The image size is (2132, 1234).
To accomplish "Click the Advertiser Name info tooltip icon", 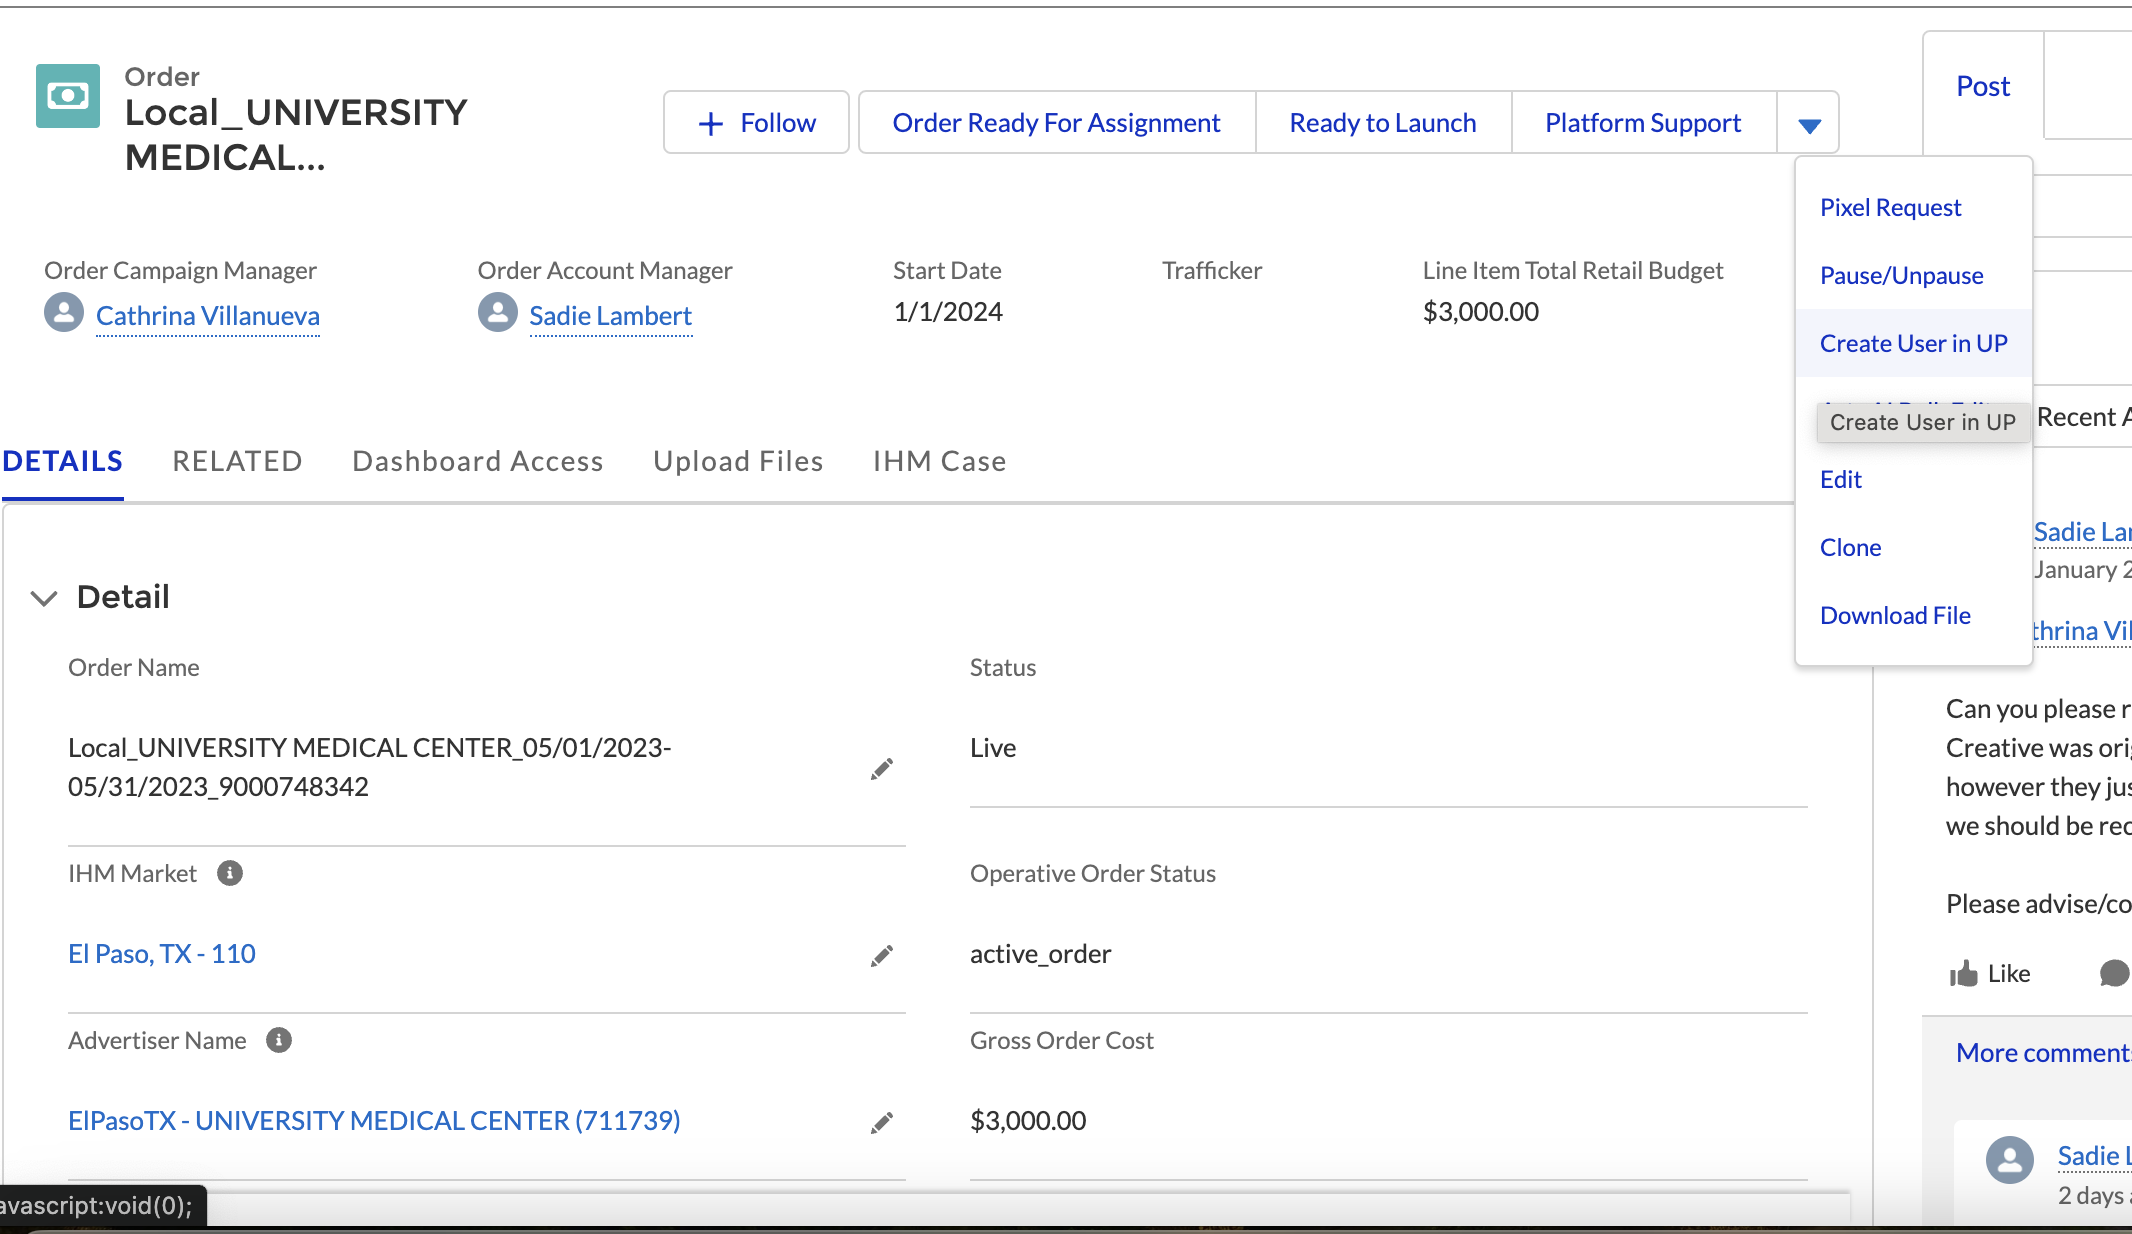I will pyautogui.click(x=280, y=1040).
